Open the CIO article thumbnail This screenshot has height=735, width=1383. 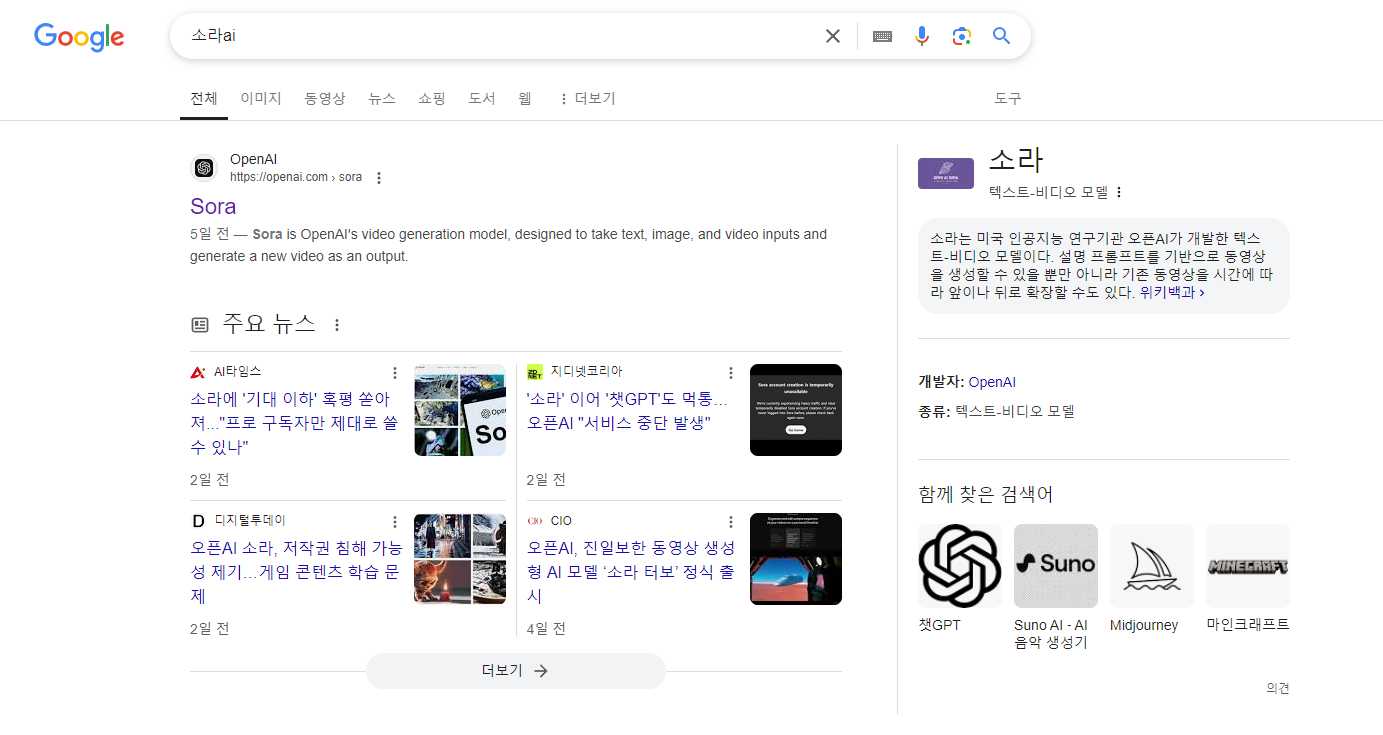[796, 559]
